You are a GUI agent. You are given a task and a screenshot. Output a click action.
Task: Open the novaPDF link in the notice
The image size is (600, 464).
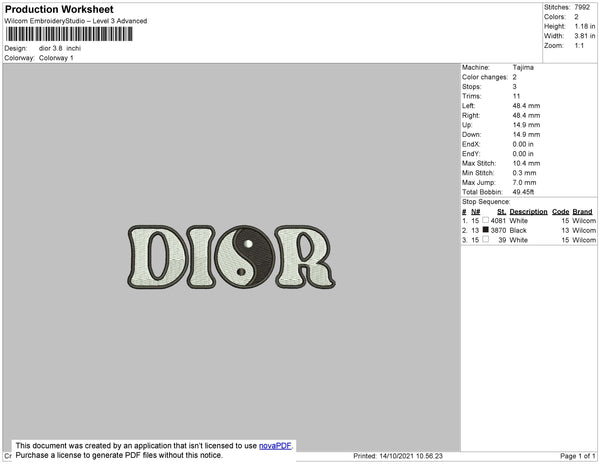pyautogui.click(x=275, y=446)
